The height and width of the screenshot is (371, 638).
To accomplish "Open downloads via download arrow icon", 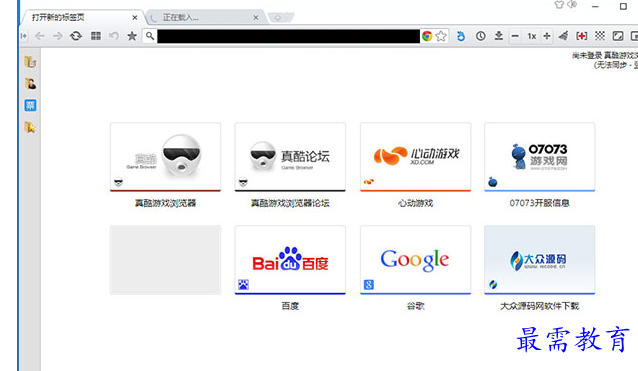I will point(498,36).
